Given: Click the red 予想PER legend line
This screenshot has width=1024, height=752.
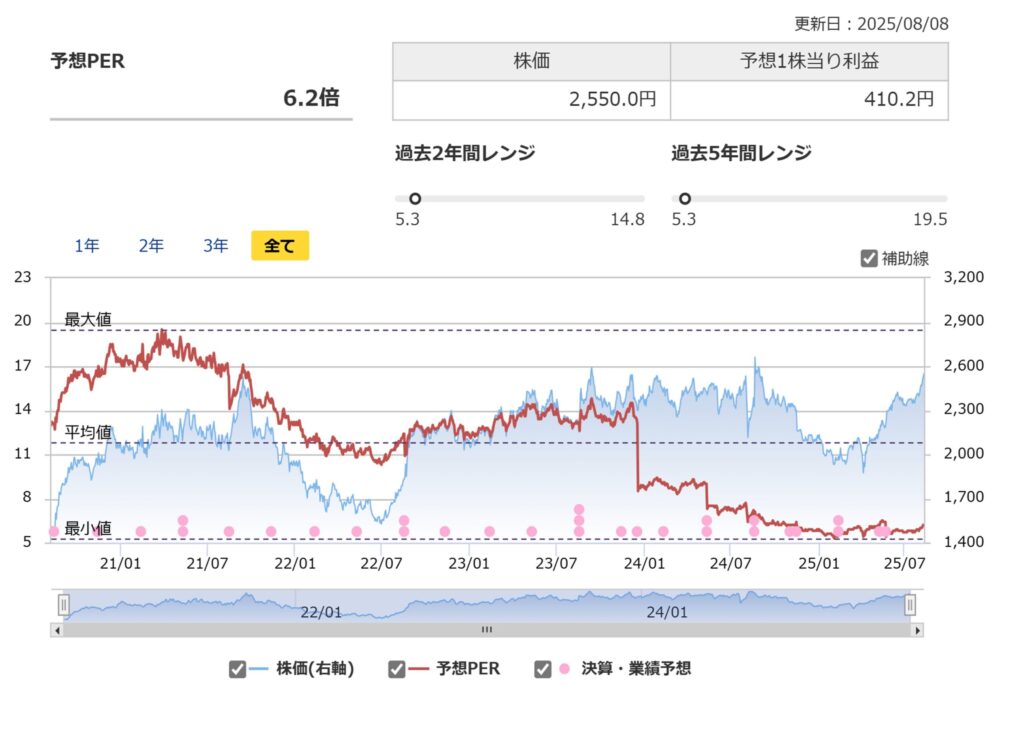Looking at the screenshot, I should 418,669.
